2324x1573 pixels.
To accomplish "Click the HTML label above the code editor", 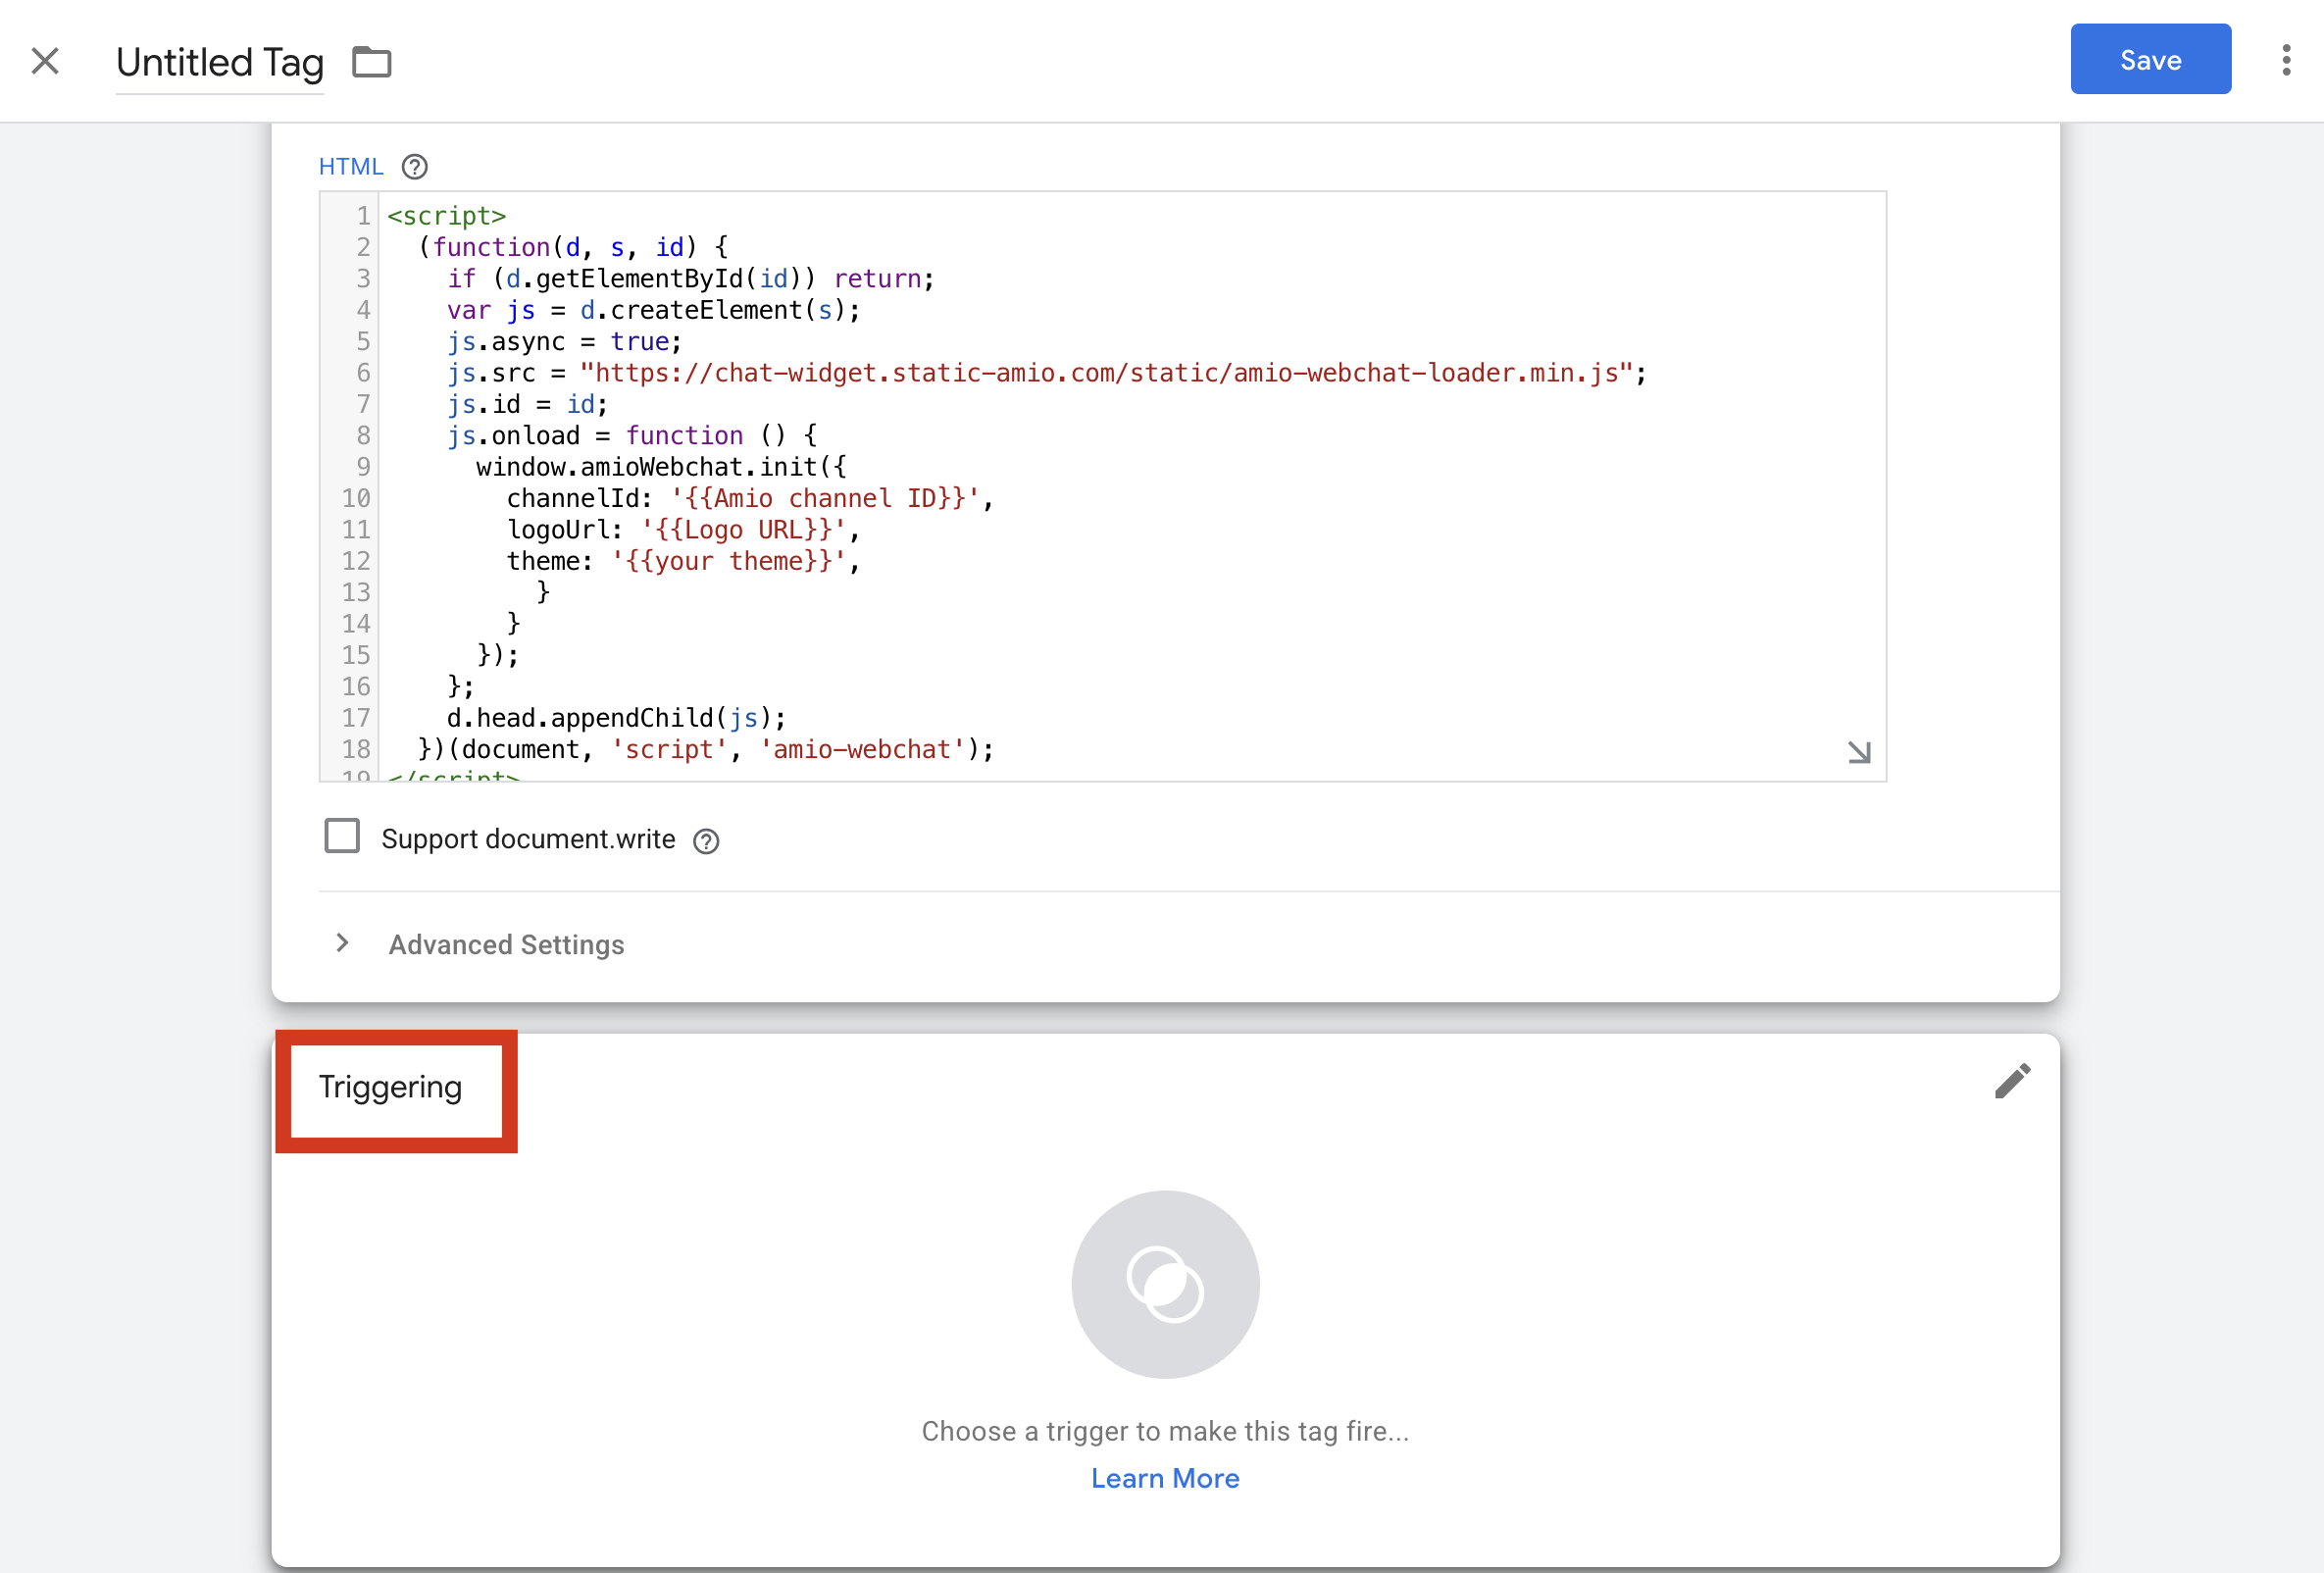I will pos(351,167).
